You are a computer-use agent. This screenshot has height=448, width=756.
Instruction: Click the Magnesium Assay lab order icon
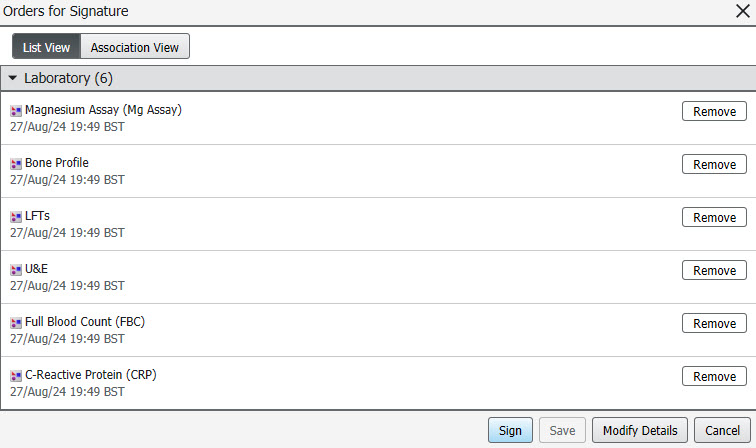click(16, 111)
